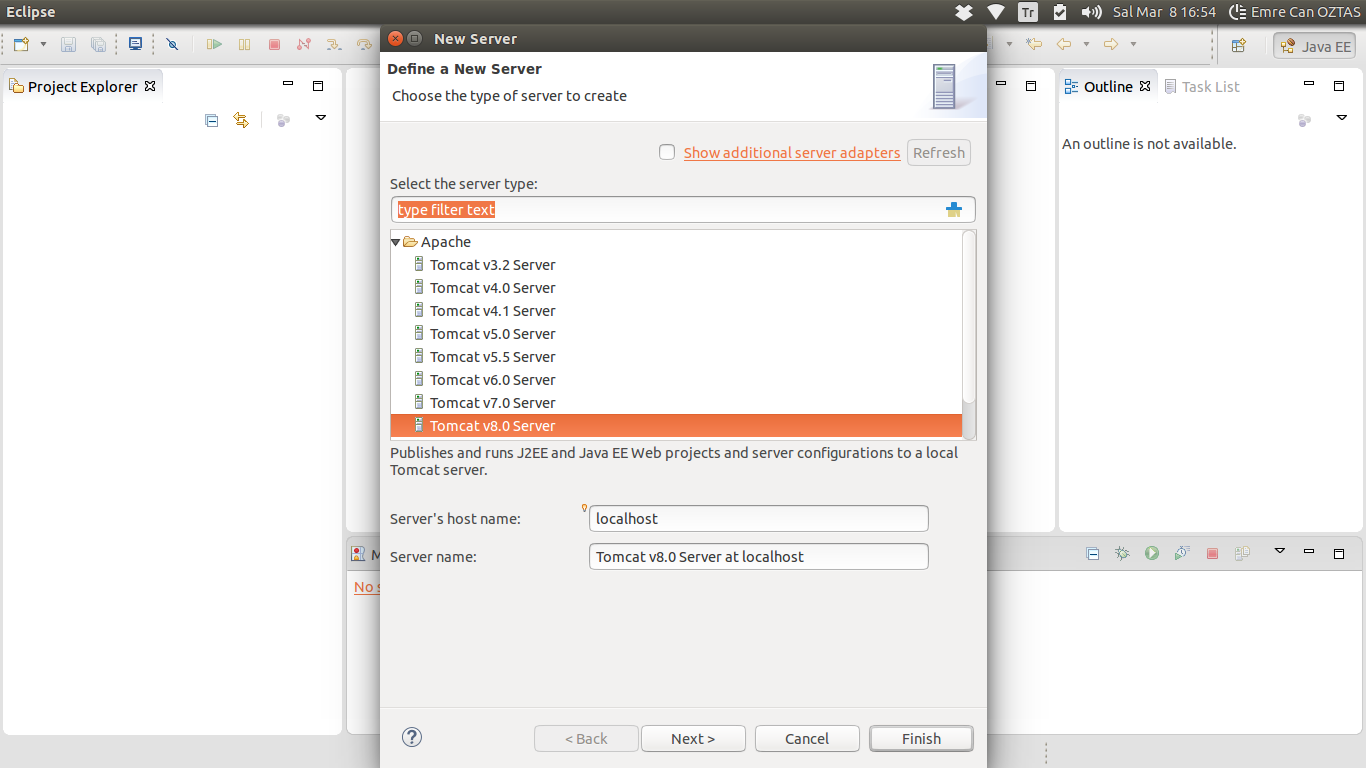This screenshot has height=768, width=1366.
Task: Open Project Explorer View Menu triangle
Action: tap(321, 118)
